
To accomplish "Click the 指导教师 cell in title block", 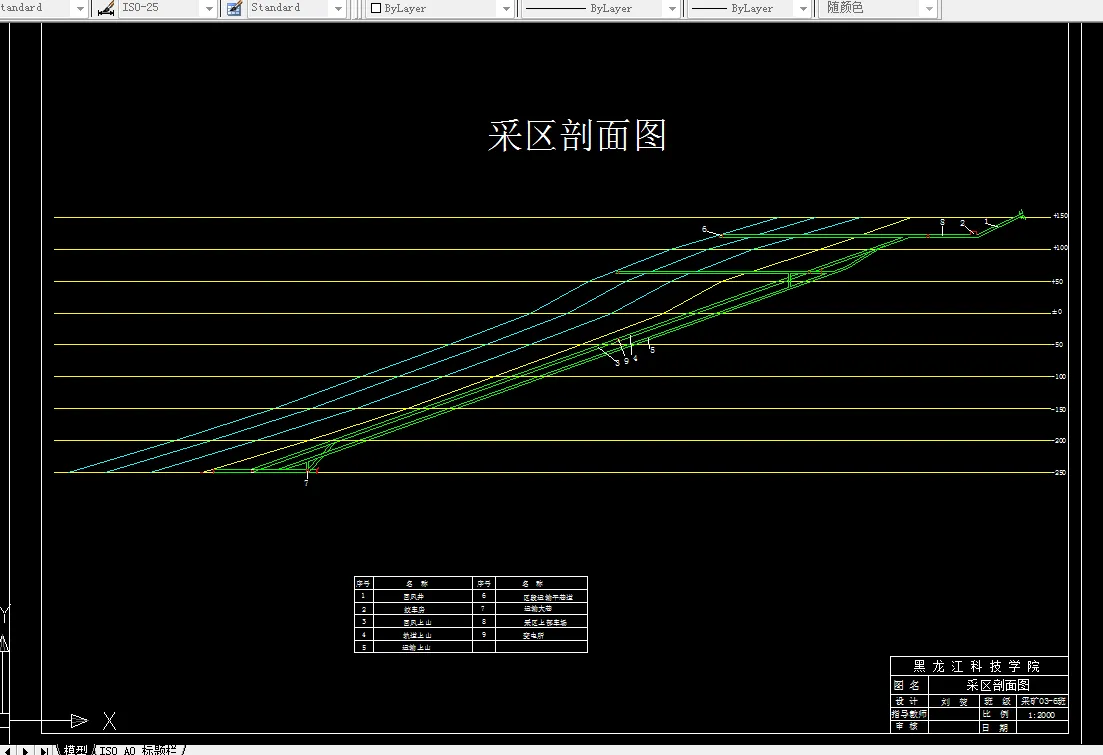I will [x=909, y=713].
